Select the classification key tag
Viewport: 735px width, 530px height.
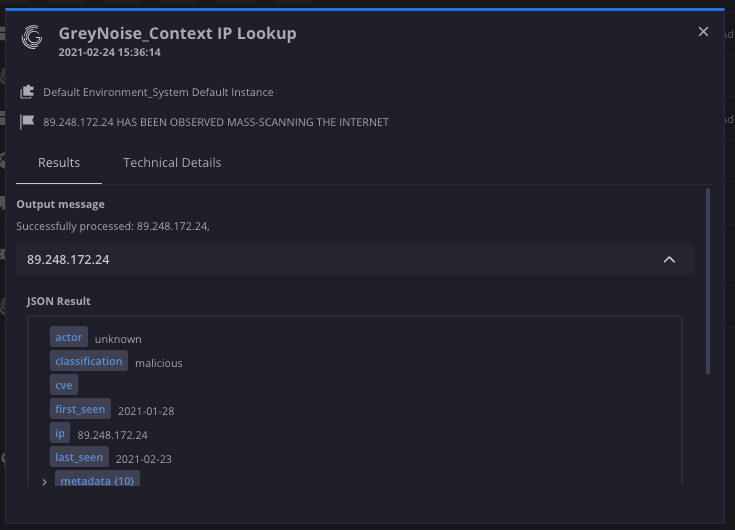coord(89,361)
